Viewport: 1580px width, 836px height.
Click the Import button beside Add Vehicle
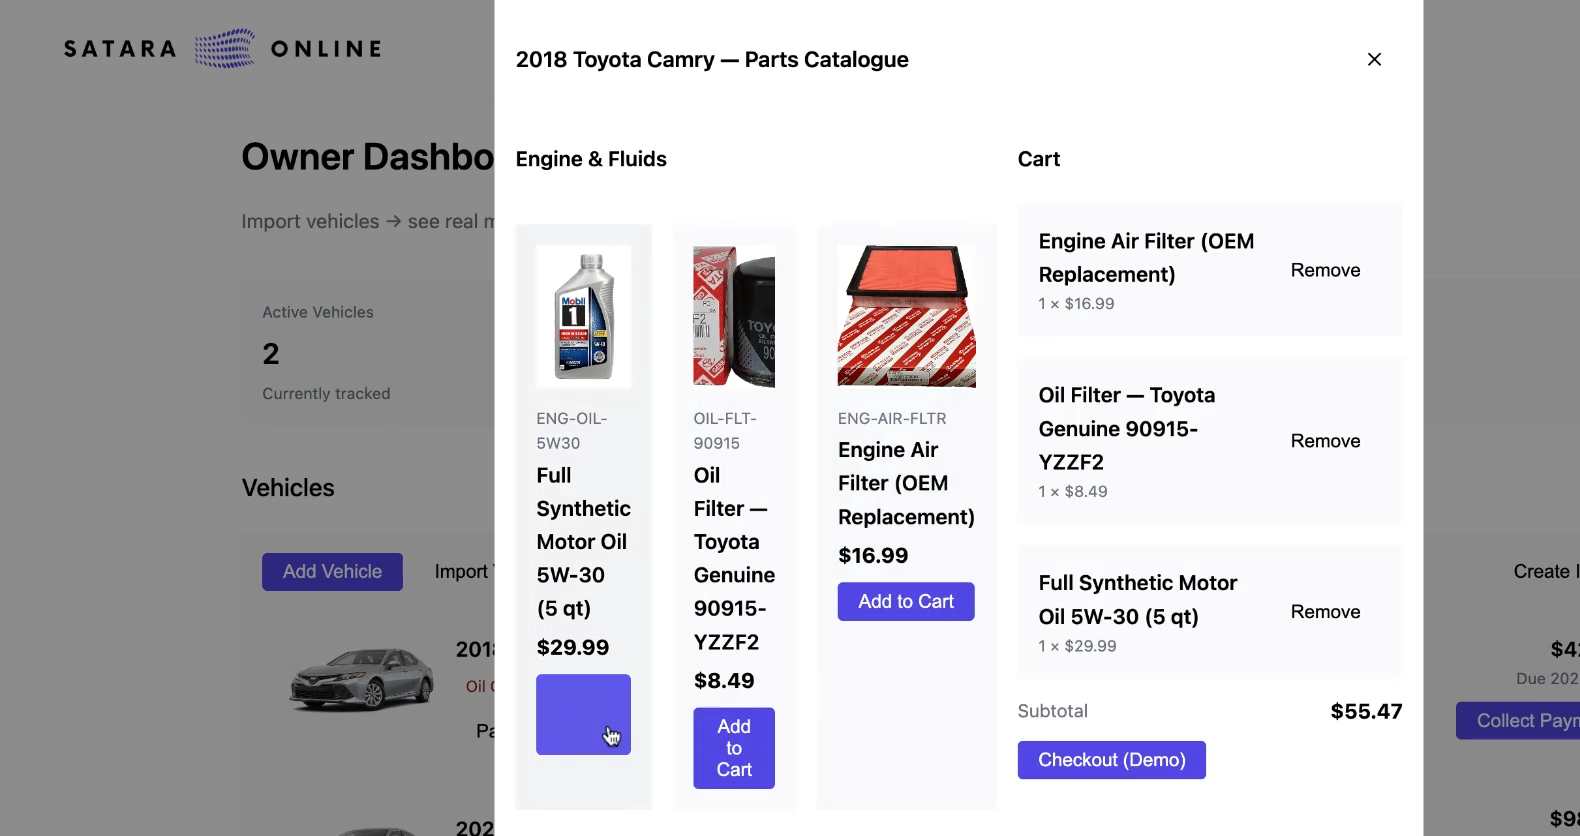click(x=464, y=572)
